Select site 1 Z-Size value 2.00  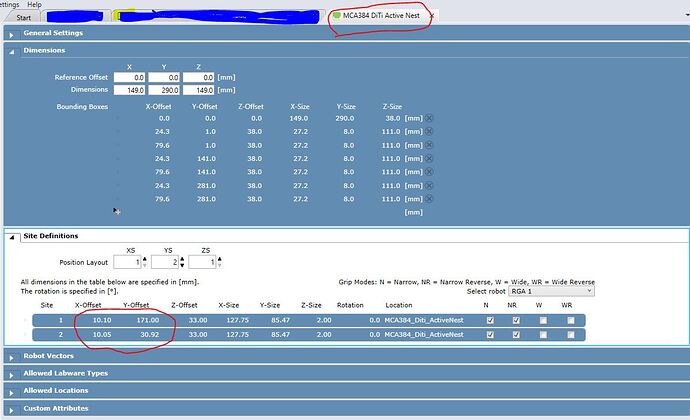click(324, 320)
